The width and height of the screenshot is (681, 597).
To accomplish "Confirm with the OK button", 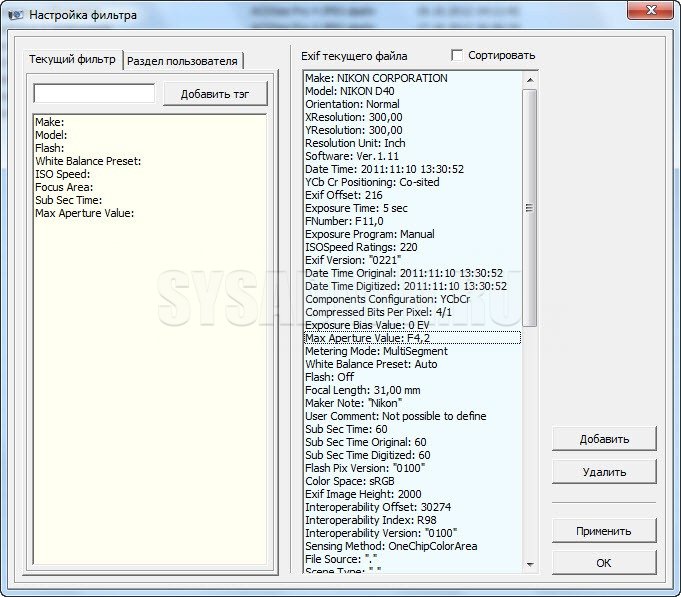I will 603,563.
